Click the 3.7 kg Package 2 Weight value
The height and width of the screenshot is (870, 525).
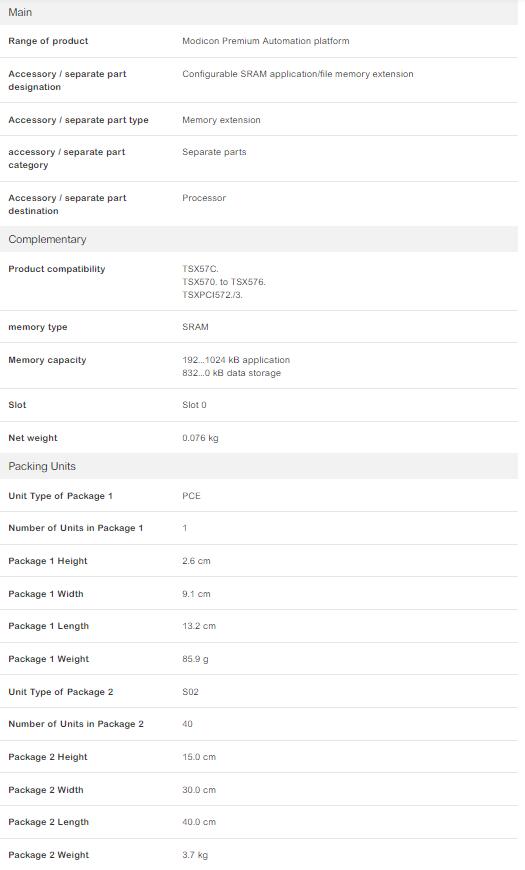click(195, 855)
